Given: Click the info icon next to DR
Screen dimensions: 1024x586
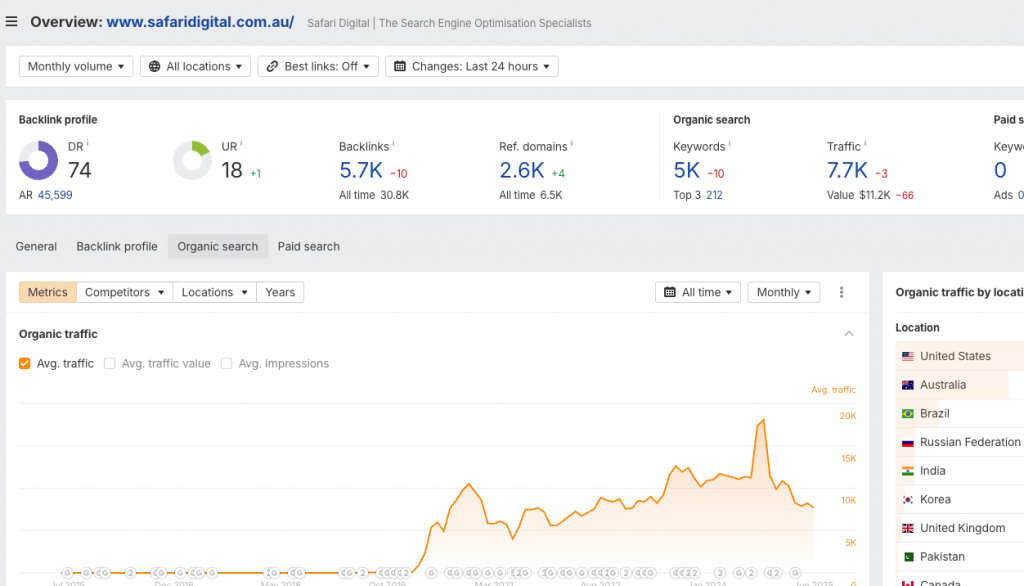Looking at the screenshot, I should click(x=88, y=143).
